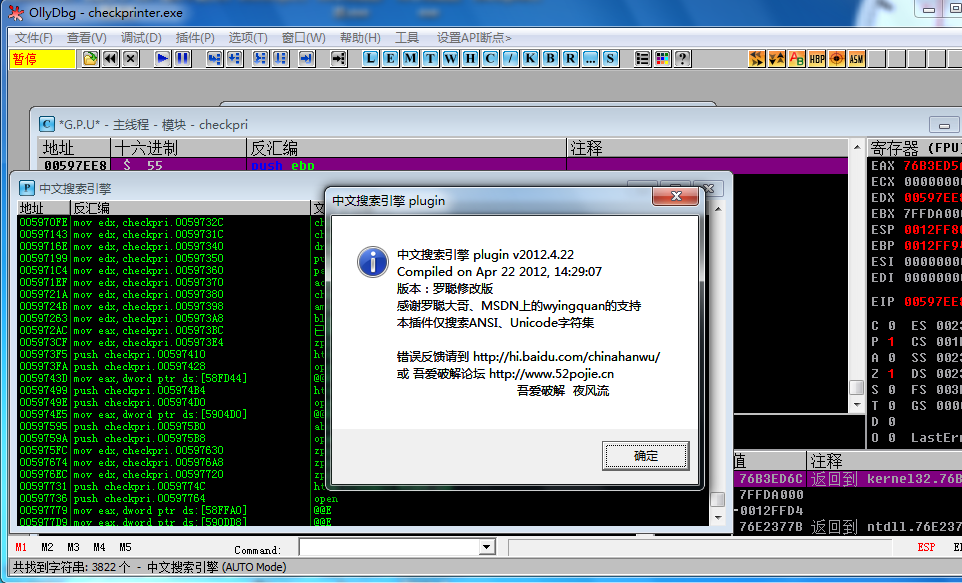962x583 pixels.
Task: Expand the Command combo box dropdown arrow
Action: 487,547
